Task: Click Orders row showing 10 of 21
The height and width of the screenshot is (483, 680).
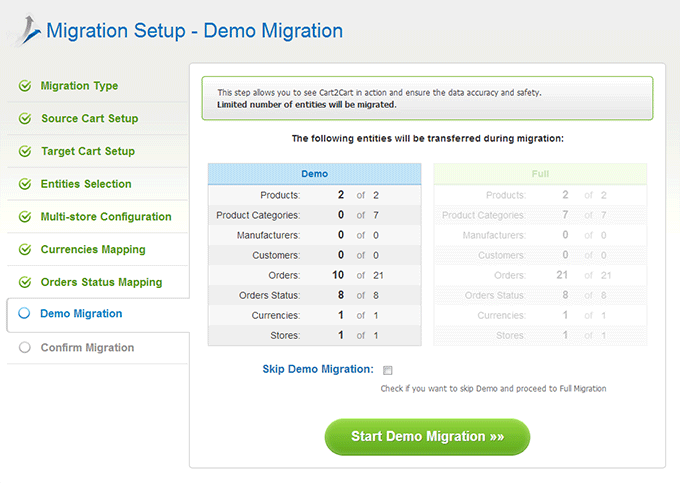Action: pyautogui.click(x=314, y=275)
